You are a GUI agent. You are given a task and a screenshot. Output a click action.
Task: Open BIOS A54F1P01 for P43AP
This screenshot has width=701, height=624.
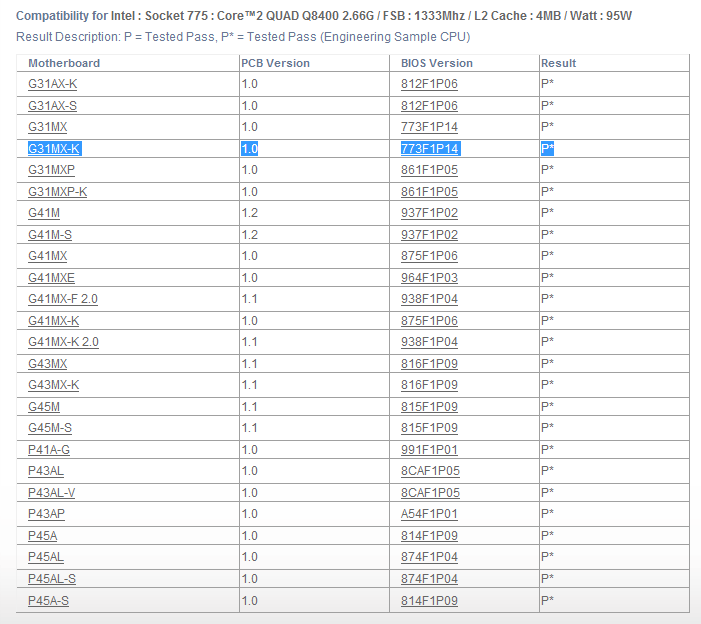click(x=429, y=513)
